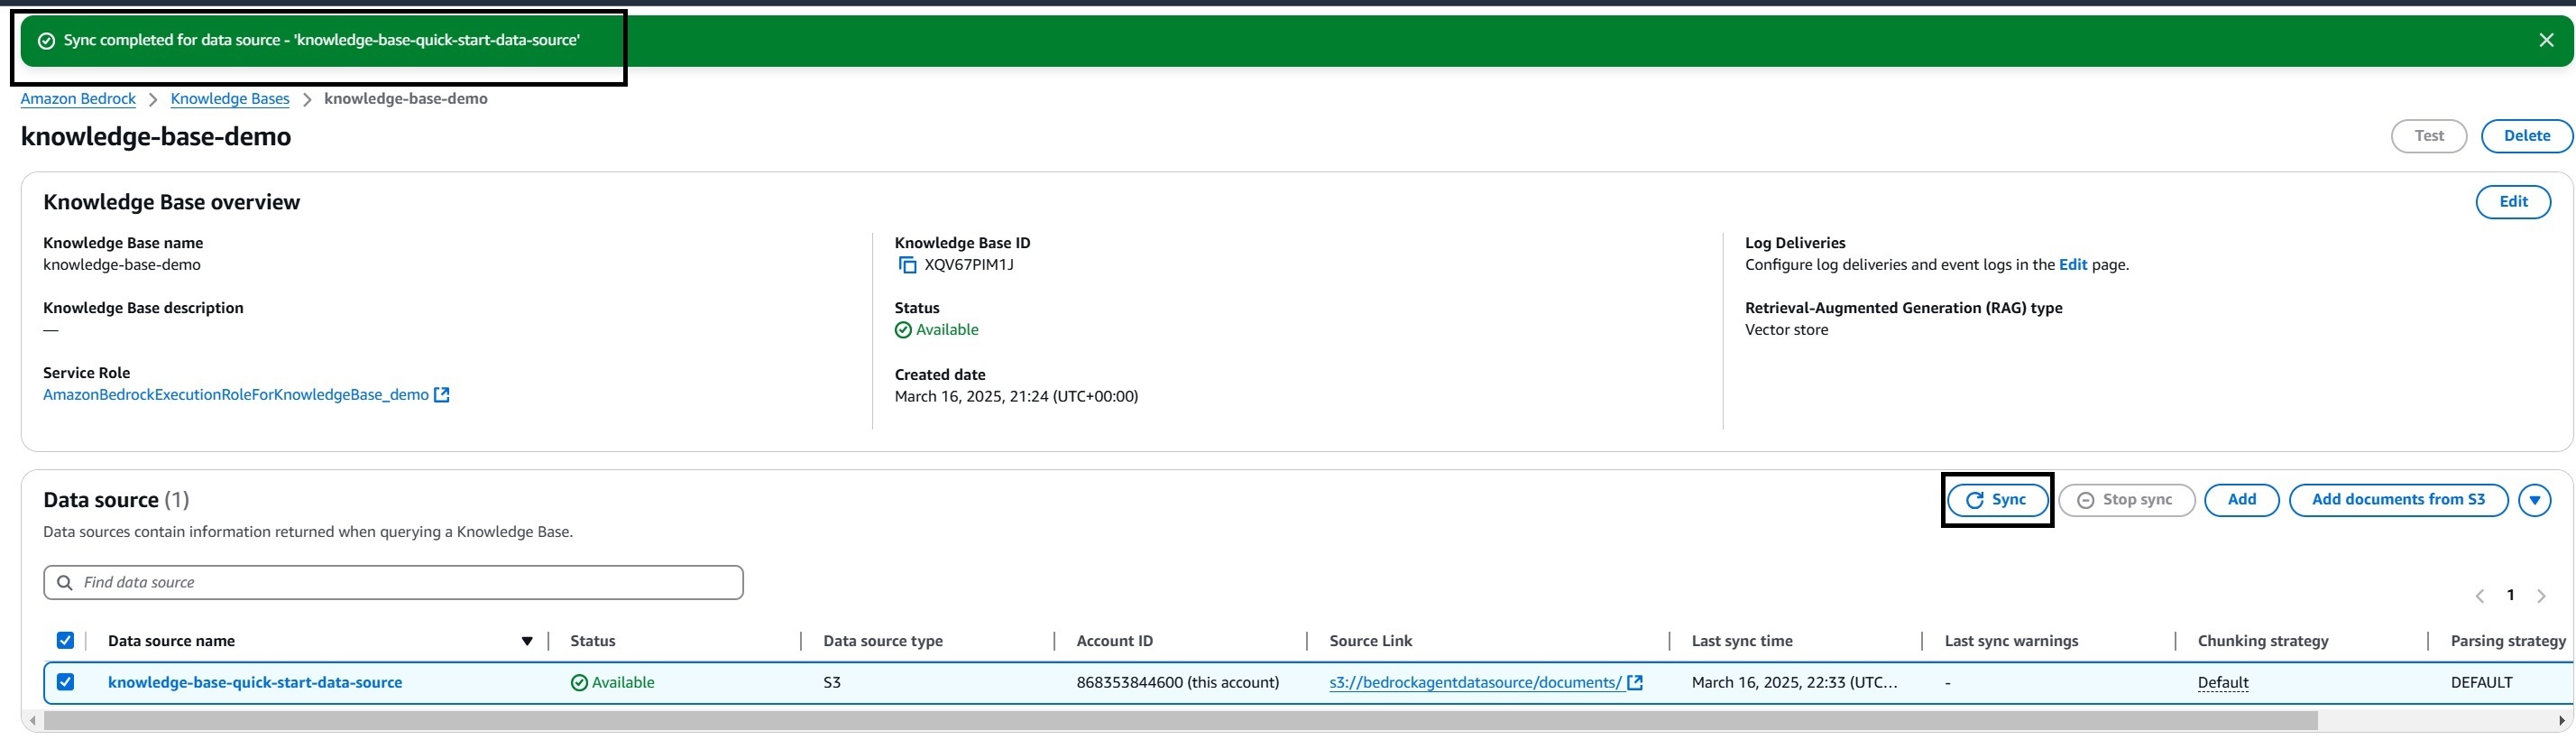Click the green success checkmark icon in banner
2576x749 pixels.
pos(46,41)
